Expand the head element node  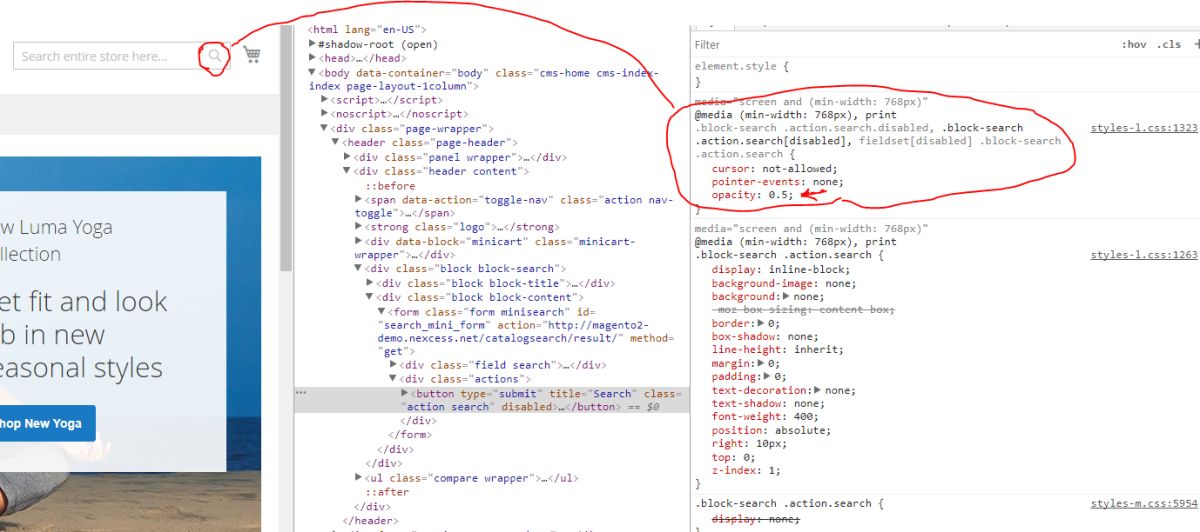pos(312,58)
